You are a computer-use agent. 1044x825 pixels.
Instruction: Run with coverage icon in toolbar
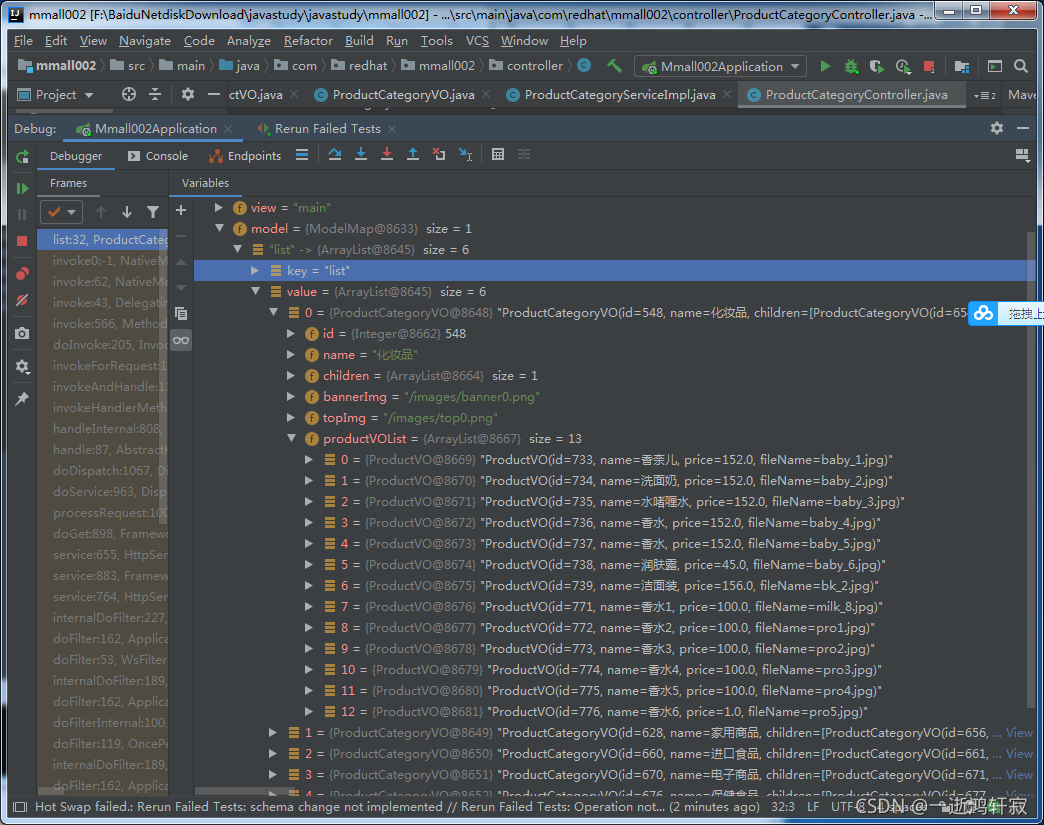coord(877,66)
